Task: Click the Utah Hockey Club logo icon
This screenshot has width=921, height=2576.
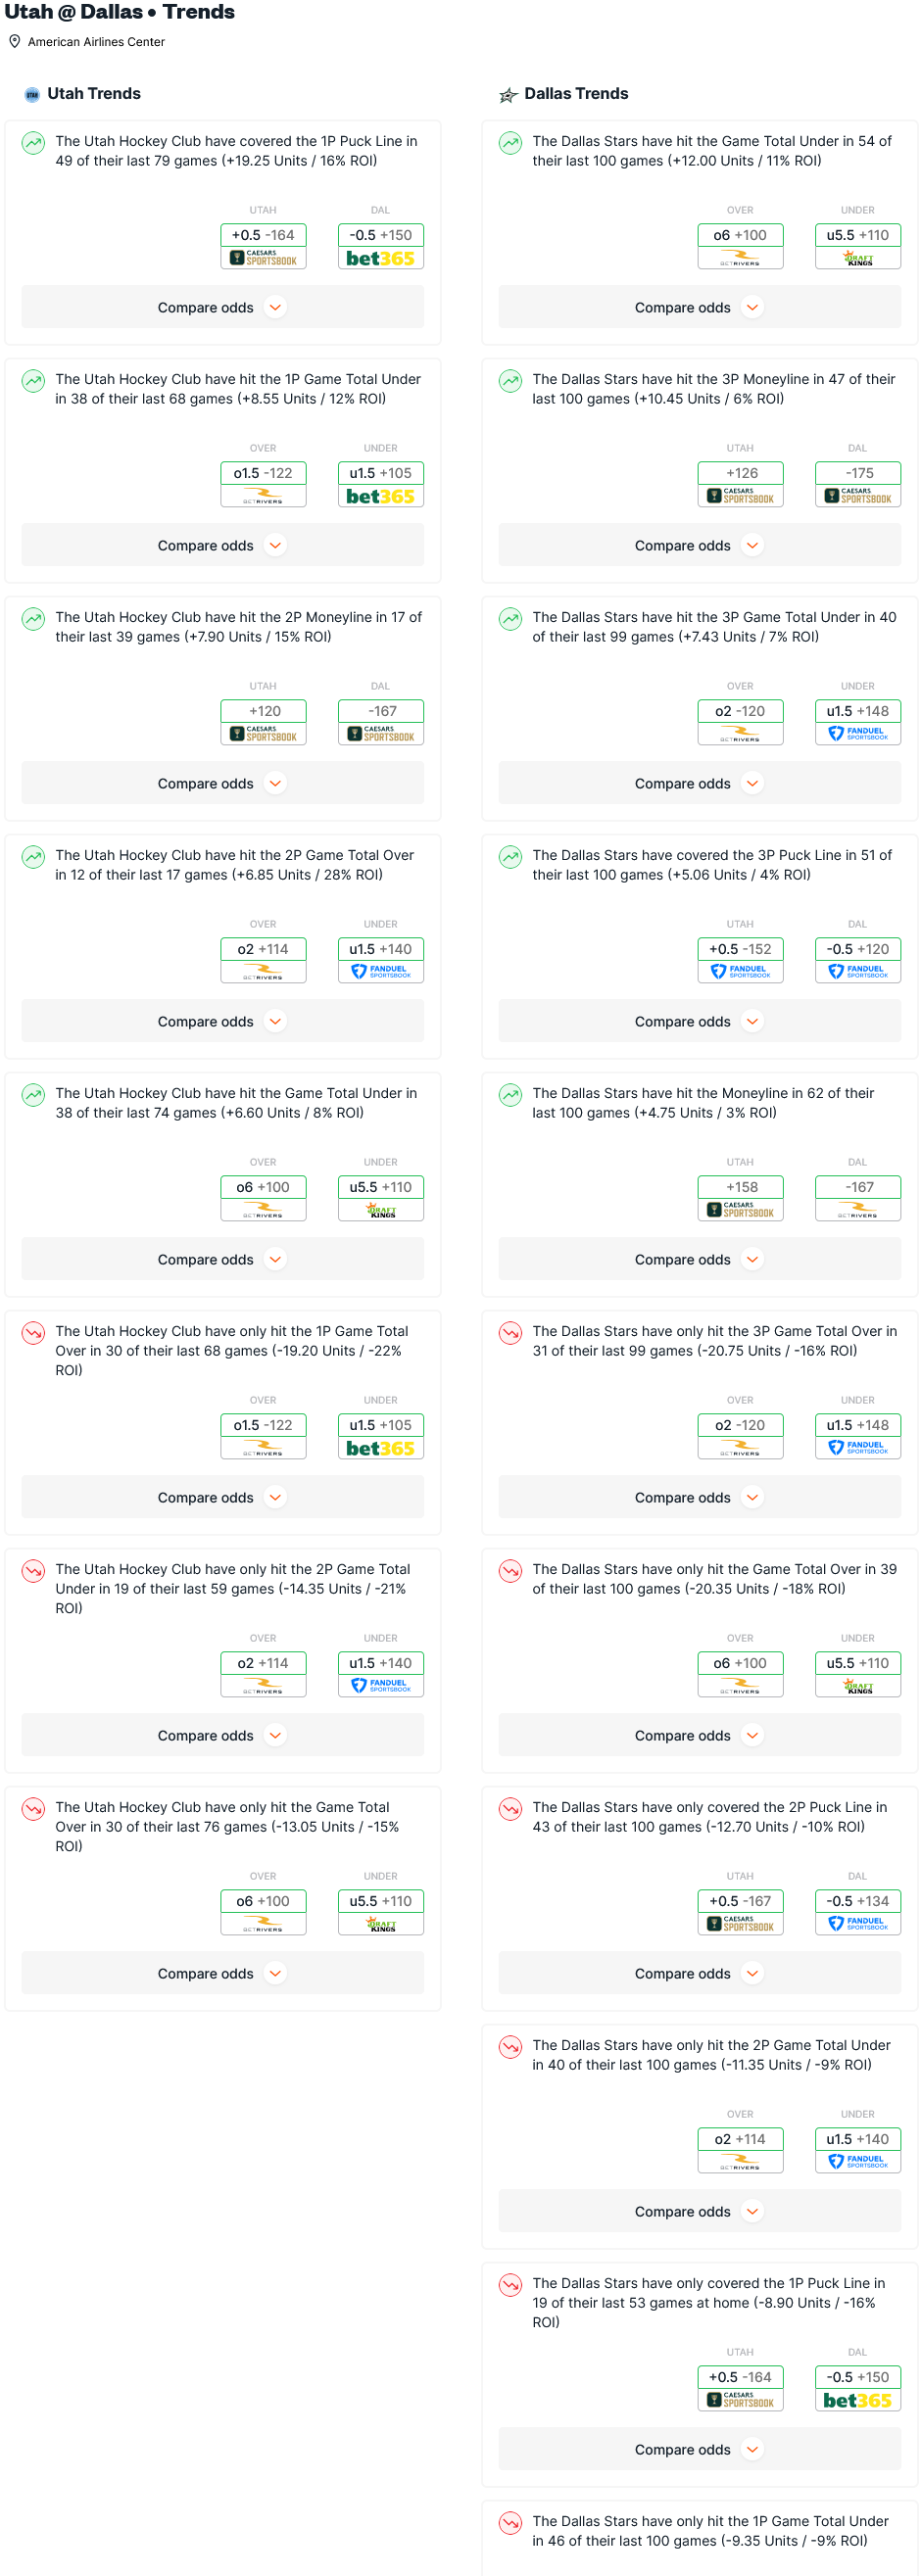Action: tap(32, 95)
